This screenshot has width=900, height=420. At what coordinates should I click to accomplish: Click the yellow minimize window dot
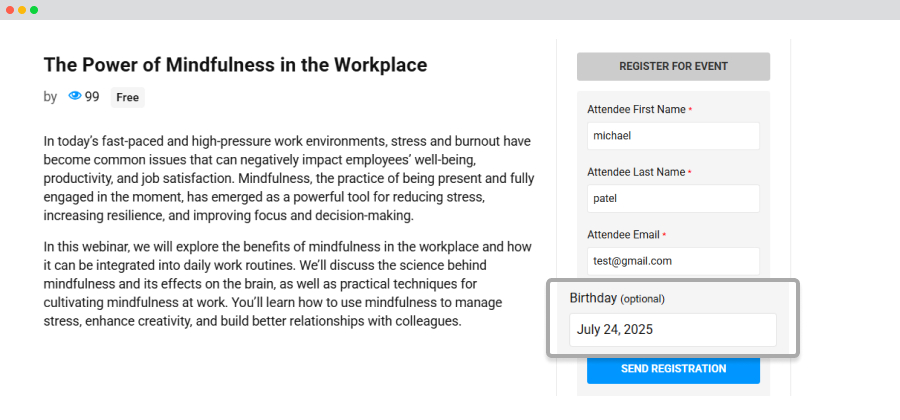pos(22,10)
